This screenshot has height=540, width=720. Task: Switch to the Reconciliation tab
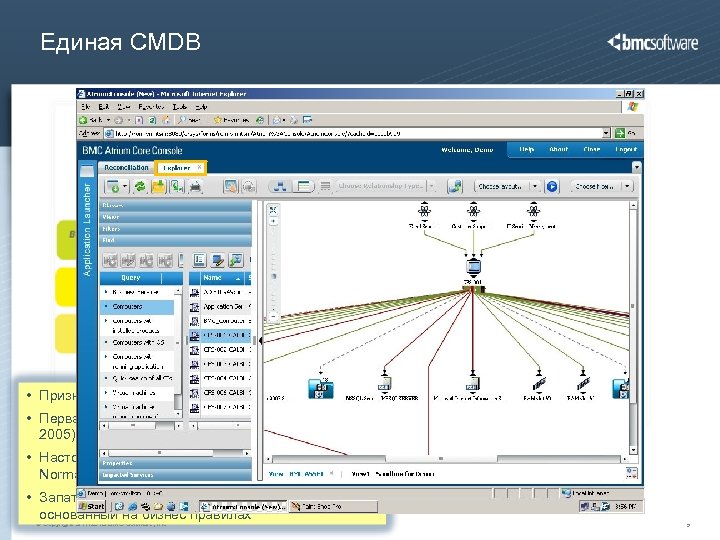point(126,168)
